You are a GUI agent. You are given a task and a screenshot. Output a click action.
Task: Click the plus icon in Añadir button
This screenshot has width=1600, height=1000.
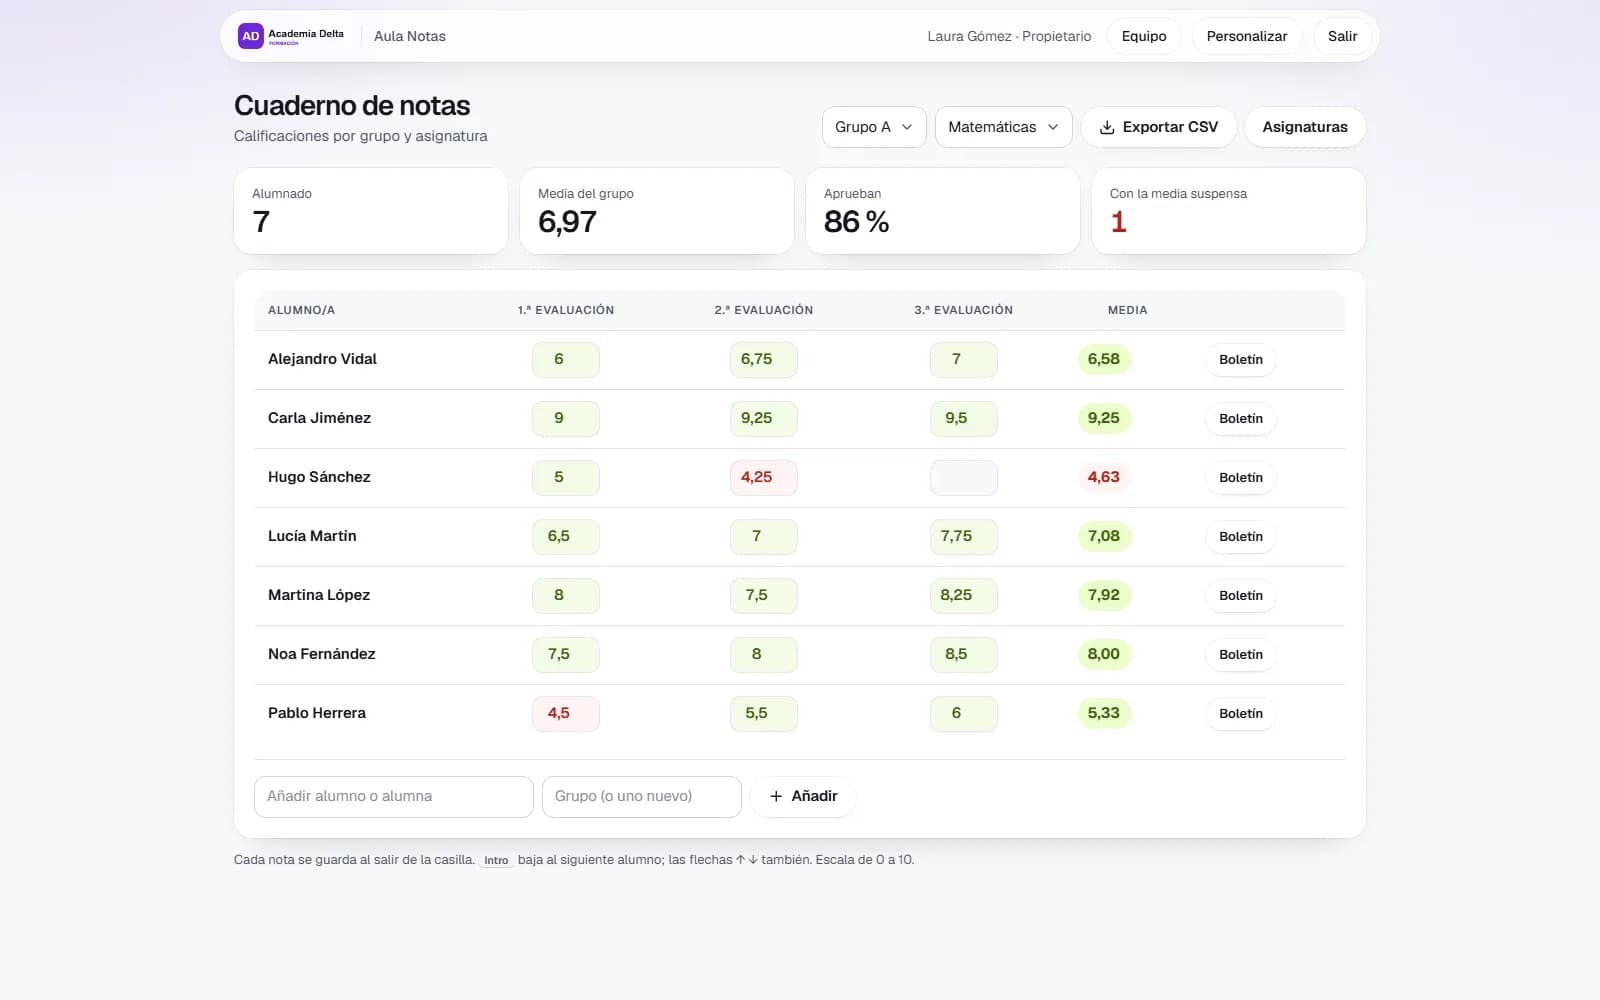[x=776, y=796]
